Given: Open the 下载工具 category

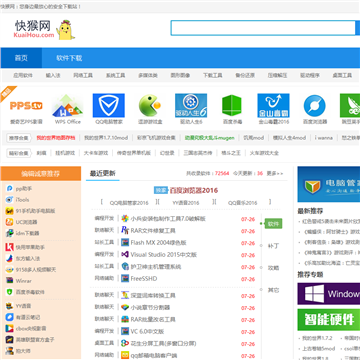Looking at the screenshot, I should pos(213,76).
